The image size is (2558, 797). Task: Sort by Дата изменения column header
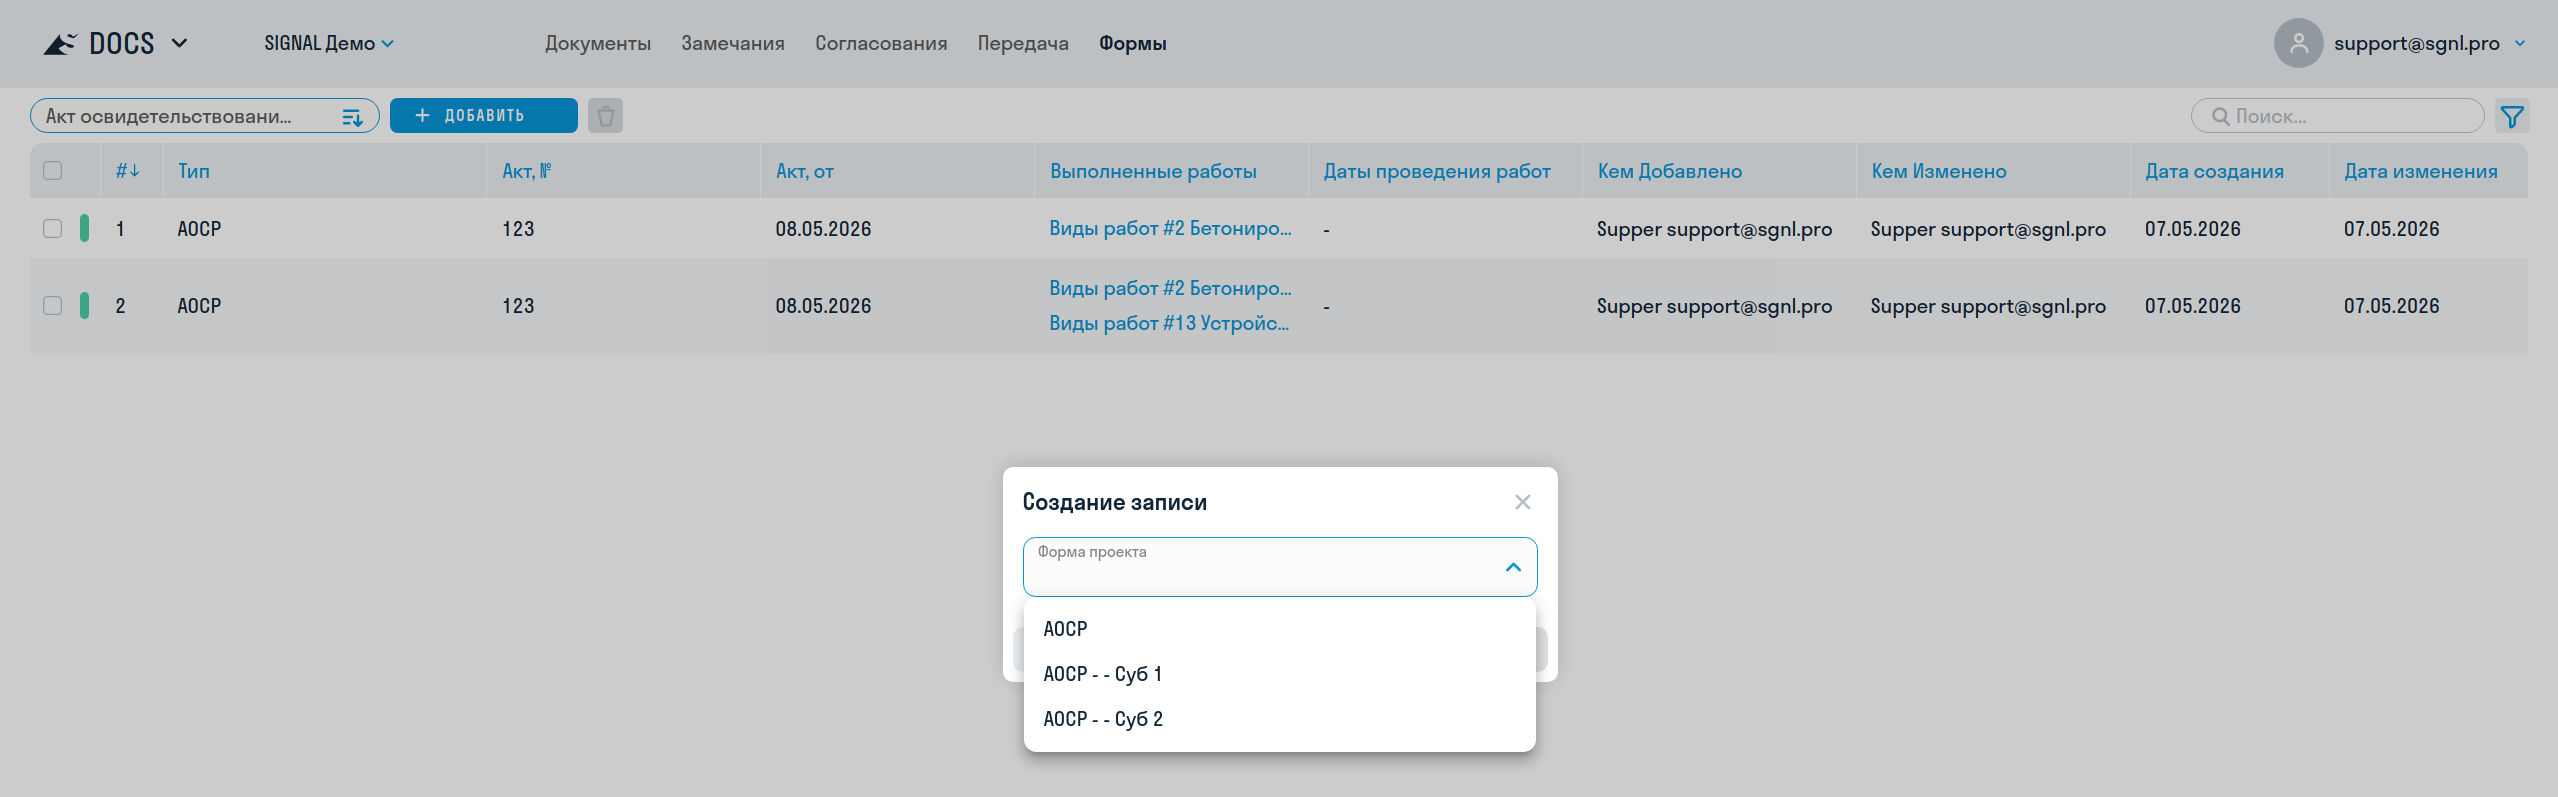click(x=2420, y=171)
